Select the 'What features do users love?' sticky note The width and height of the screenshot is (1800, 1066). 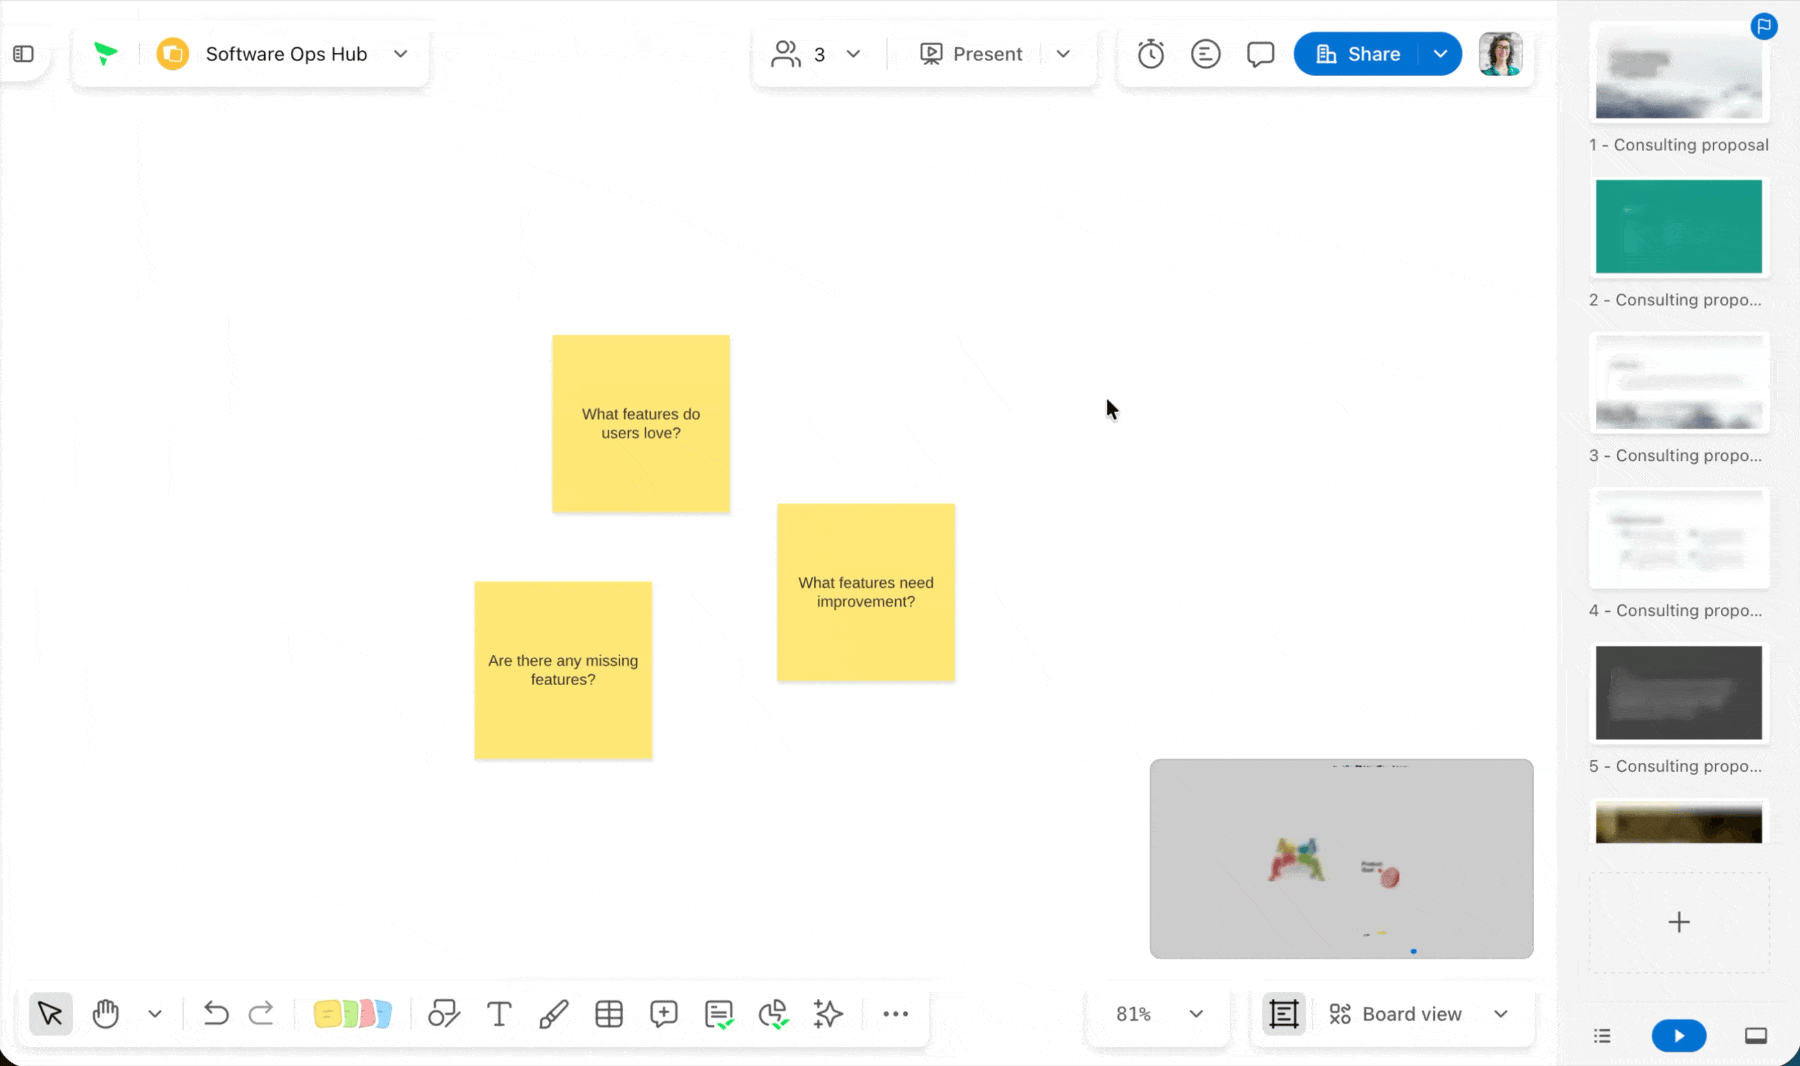click(641, 424)
